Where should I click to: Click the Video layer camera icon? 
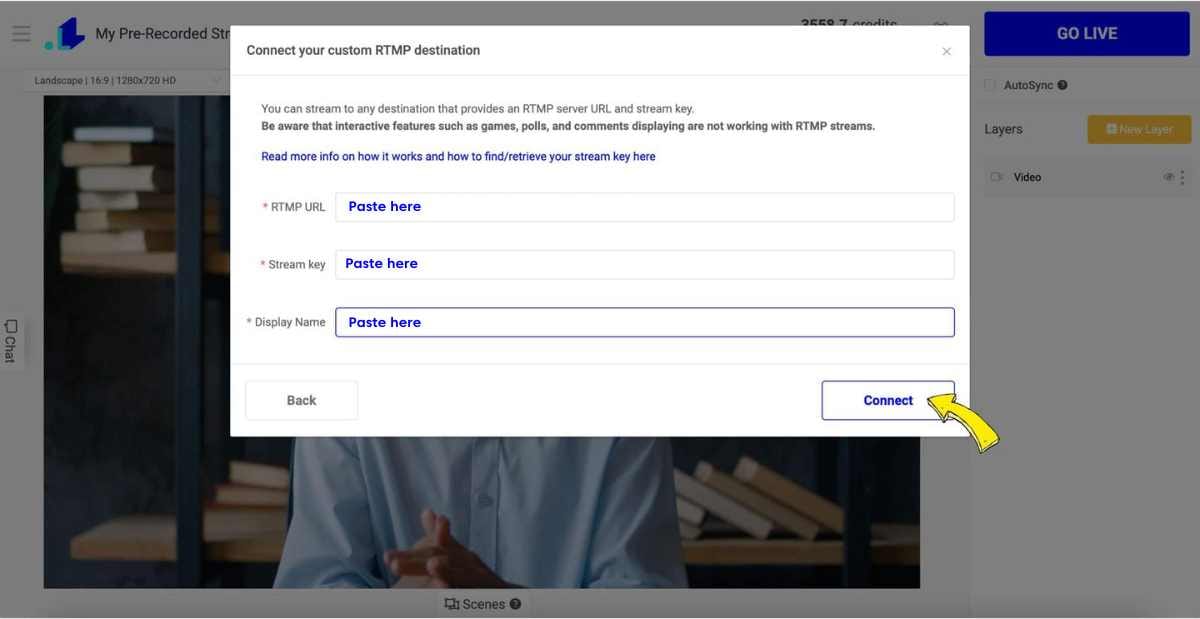(996, 177)
